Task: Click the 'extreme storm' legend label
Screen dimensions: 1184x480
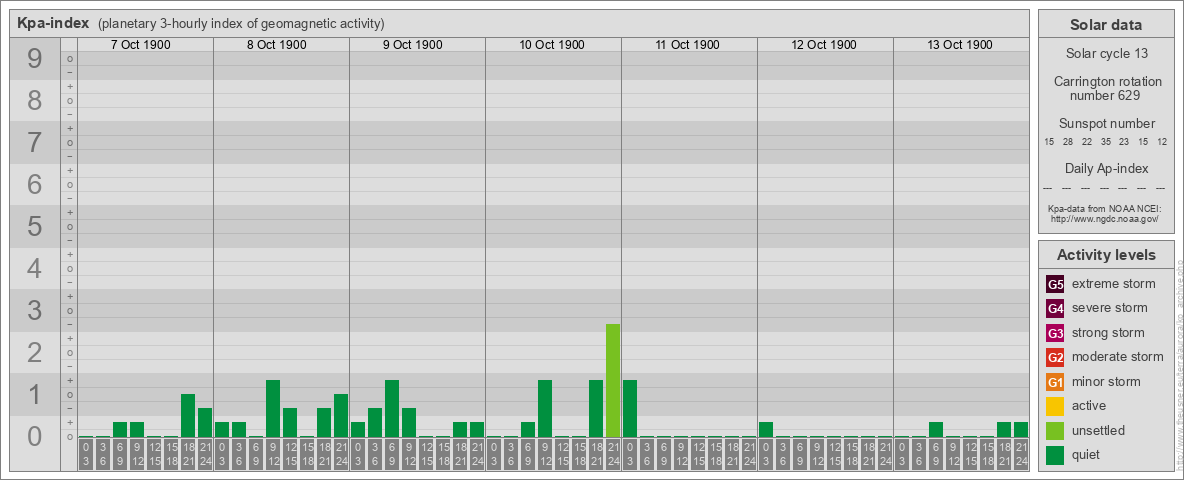Action: click(1114, 284)
